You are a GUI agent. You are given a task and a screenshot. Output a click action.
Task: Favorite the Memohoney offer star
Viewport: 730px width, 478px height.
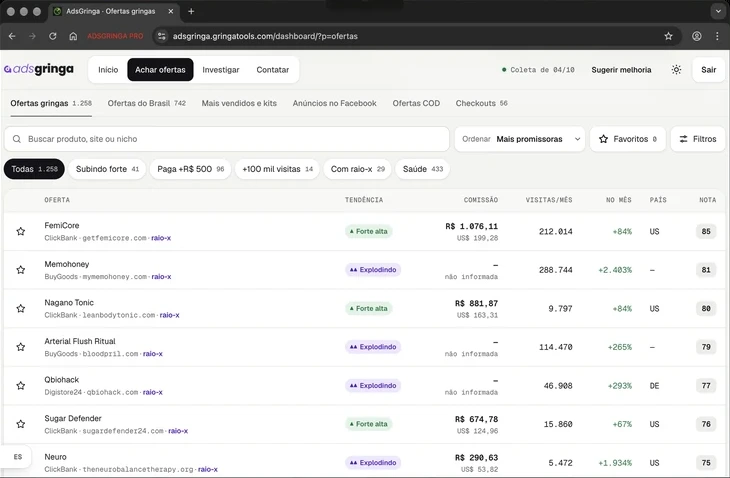(20, 270)
